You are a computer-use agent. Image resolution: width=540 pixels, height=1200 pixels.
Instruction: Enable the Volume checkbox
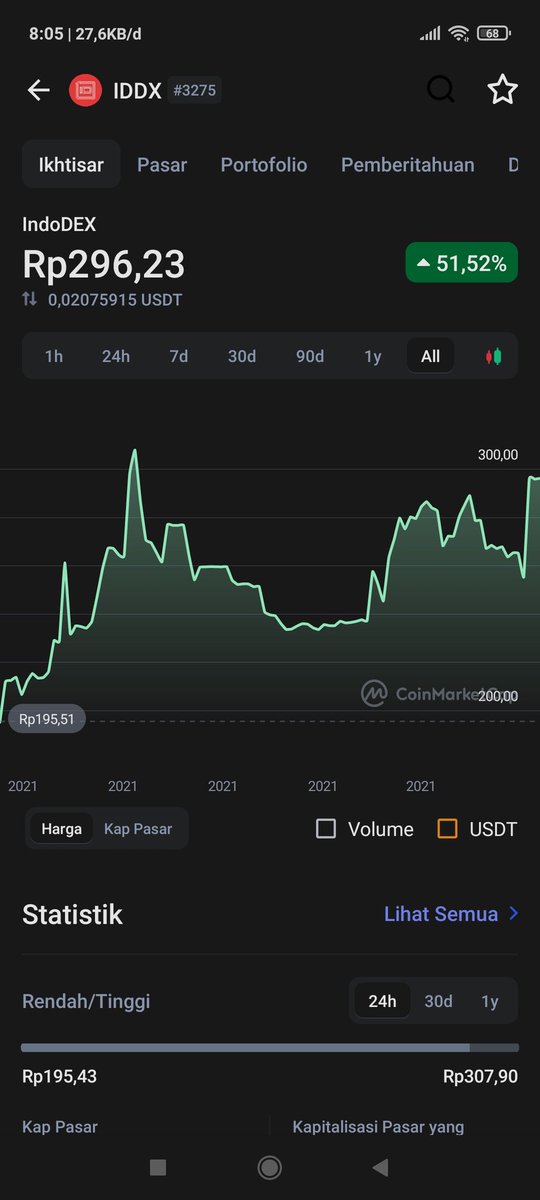pos(326,829)
